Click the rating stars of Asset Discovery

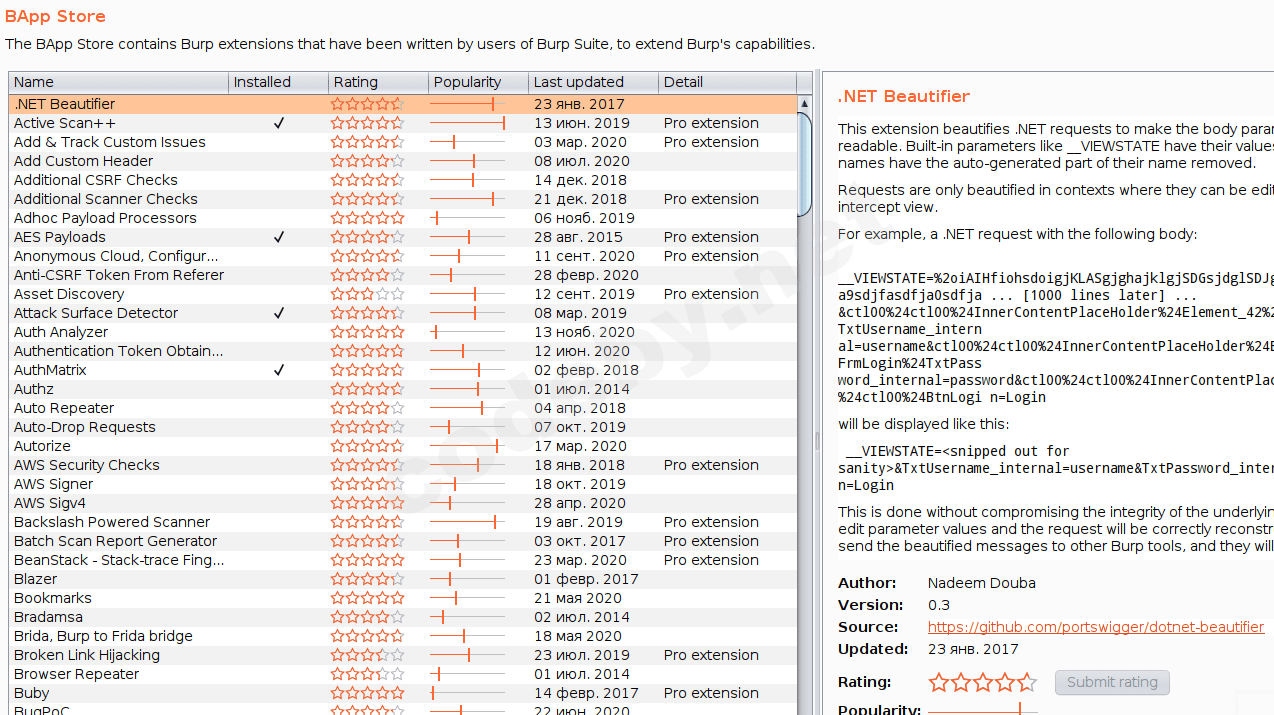368,294
